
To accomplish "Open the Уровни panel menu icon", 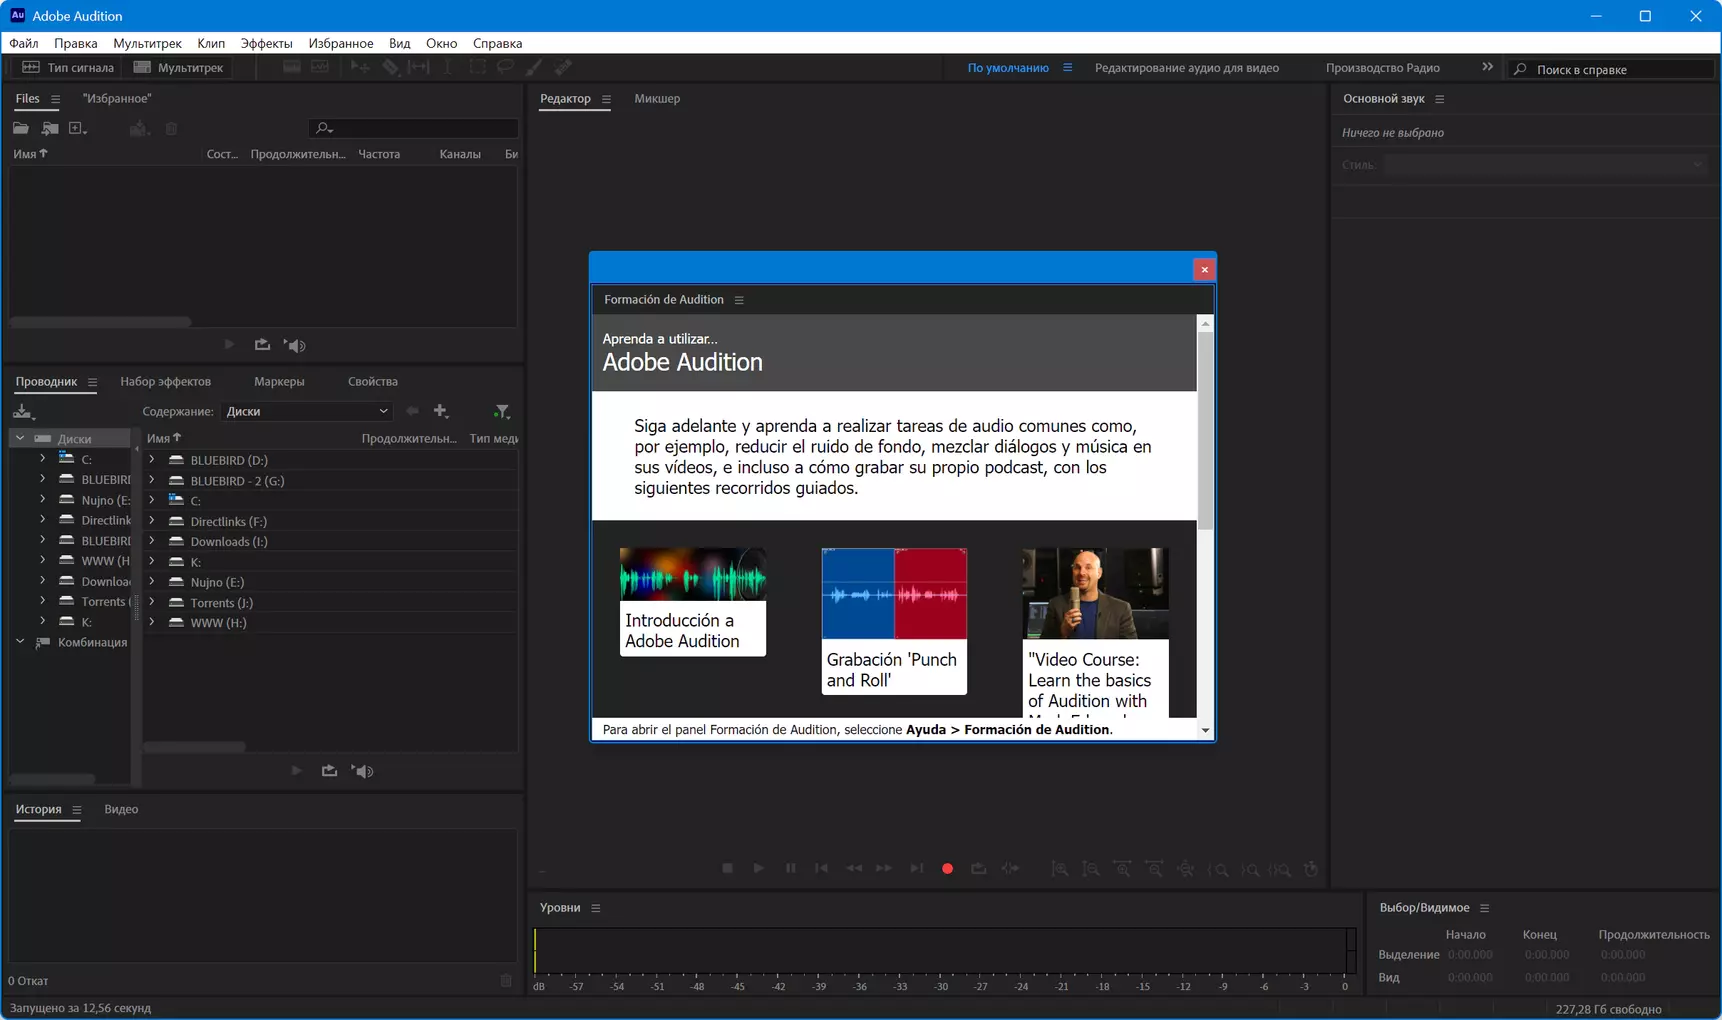I will (x=596, y=908).
